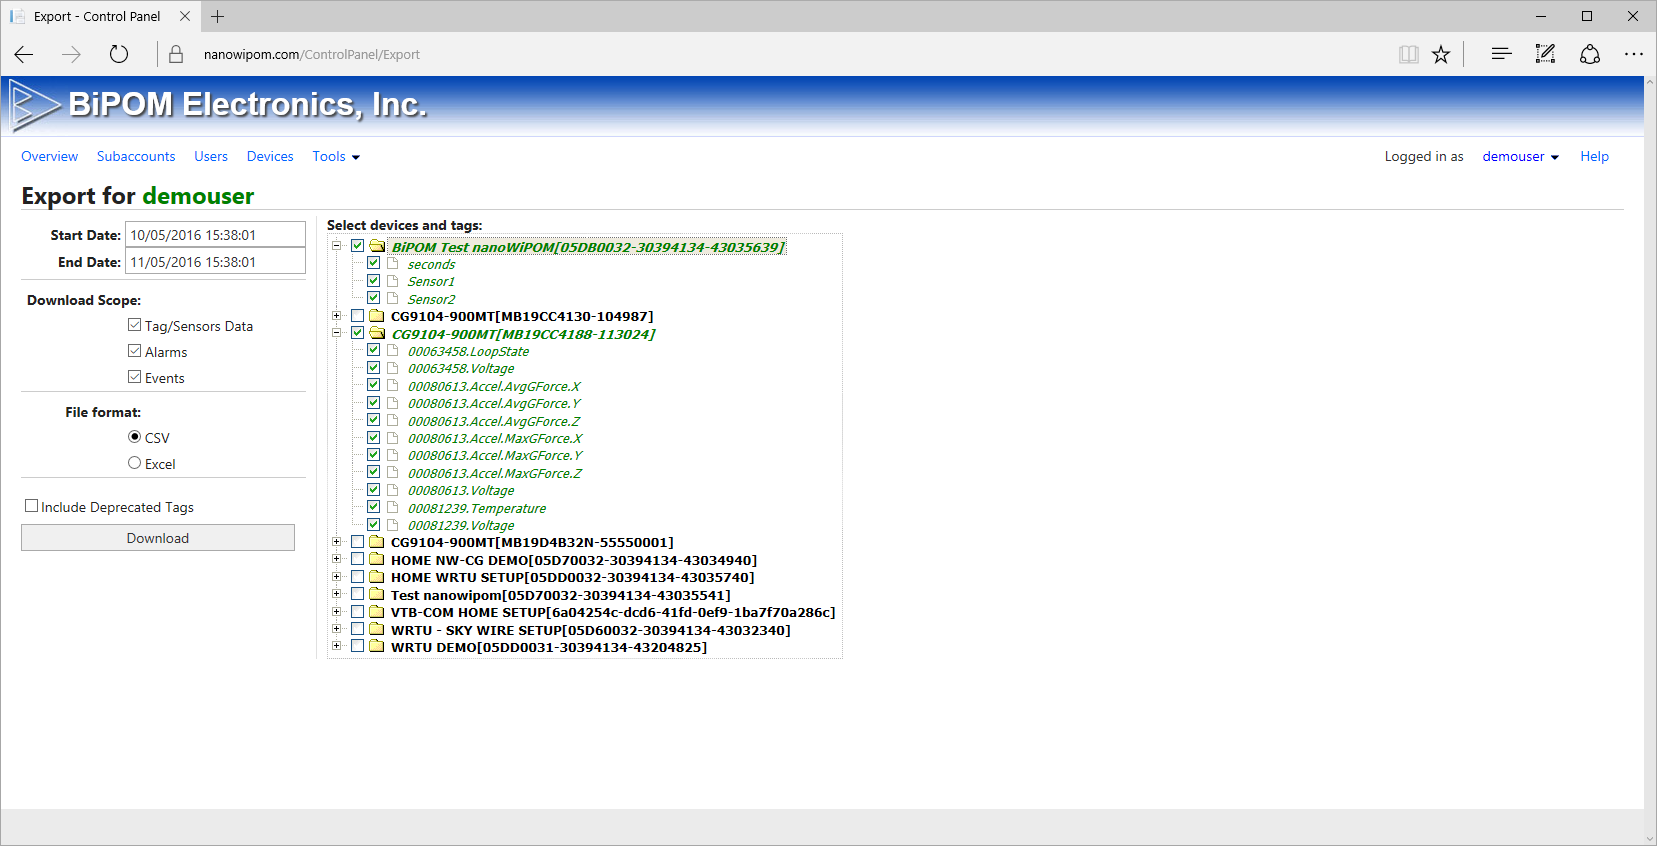Click document icon beside 00063458.LoopState
The width and height of the screenshot is (1657, 846).
tap(393, 351)
